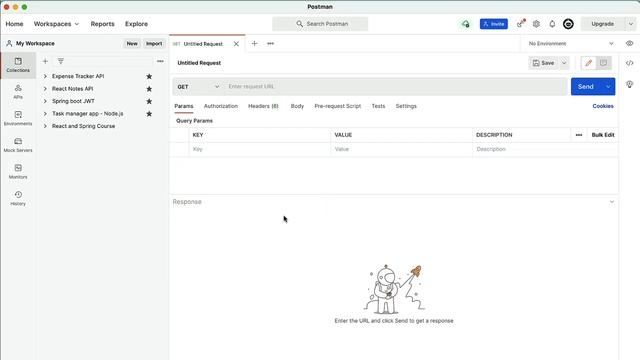The image size is (640, 360).
Task: Open notifications bell icon
Action: pos(552,24)
